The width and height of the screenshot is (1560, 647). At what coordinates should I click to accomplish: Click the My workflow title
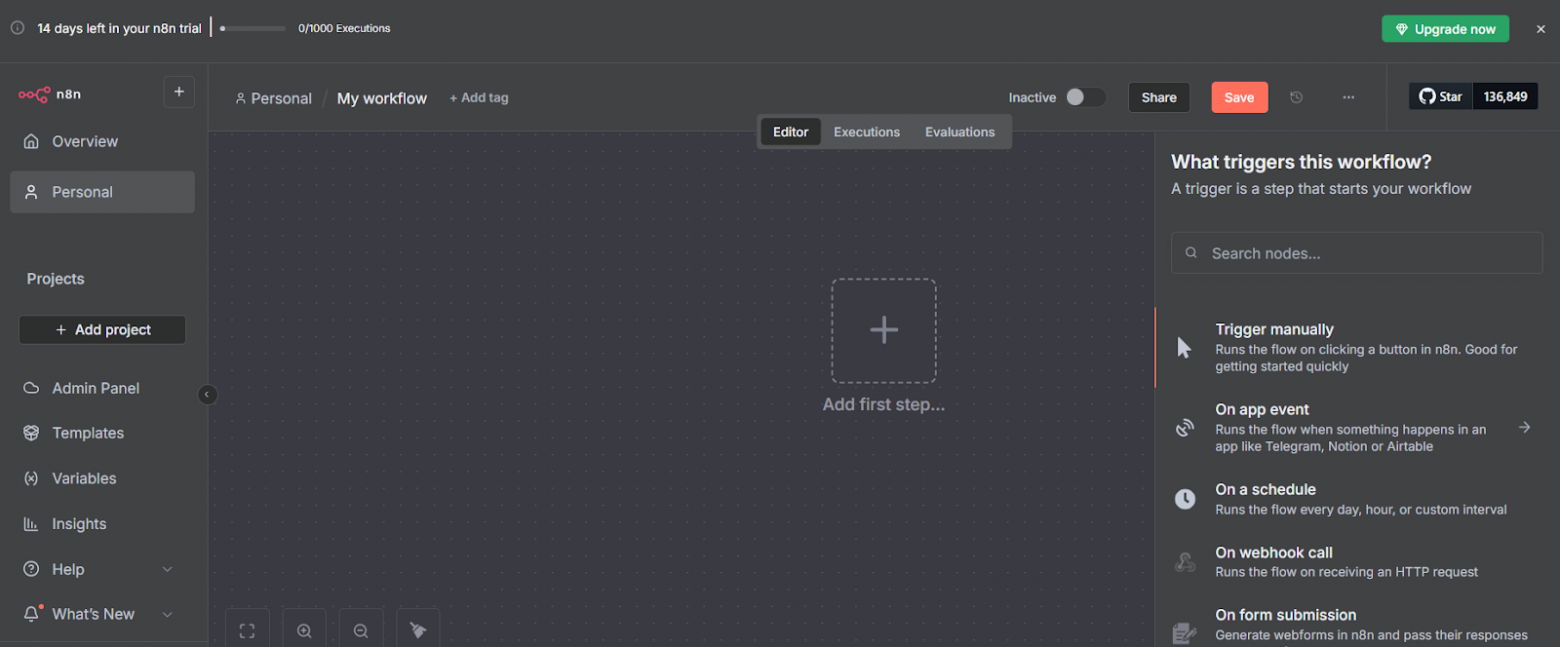(x=382, y=98)
